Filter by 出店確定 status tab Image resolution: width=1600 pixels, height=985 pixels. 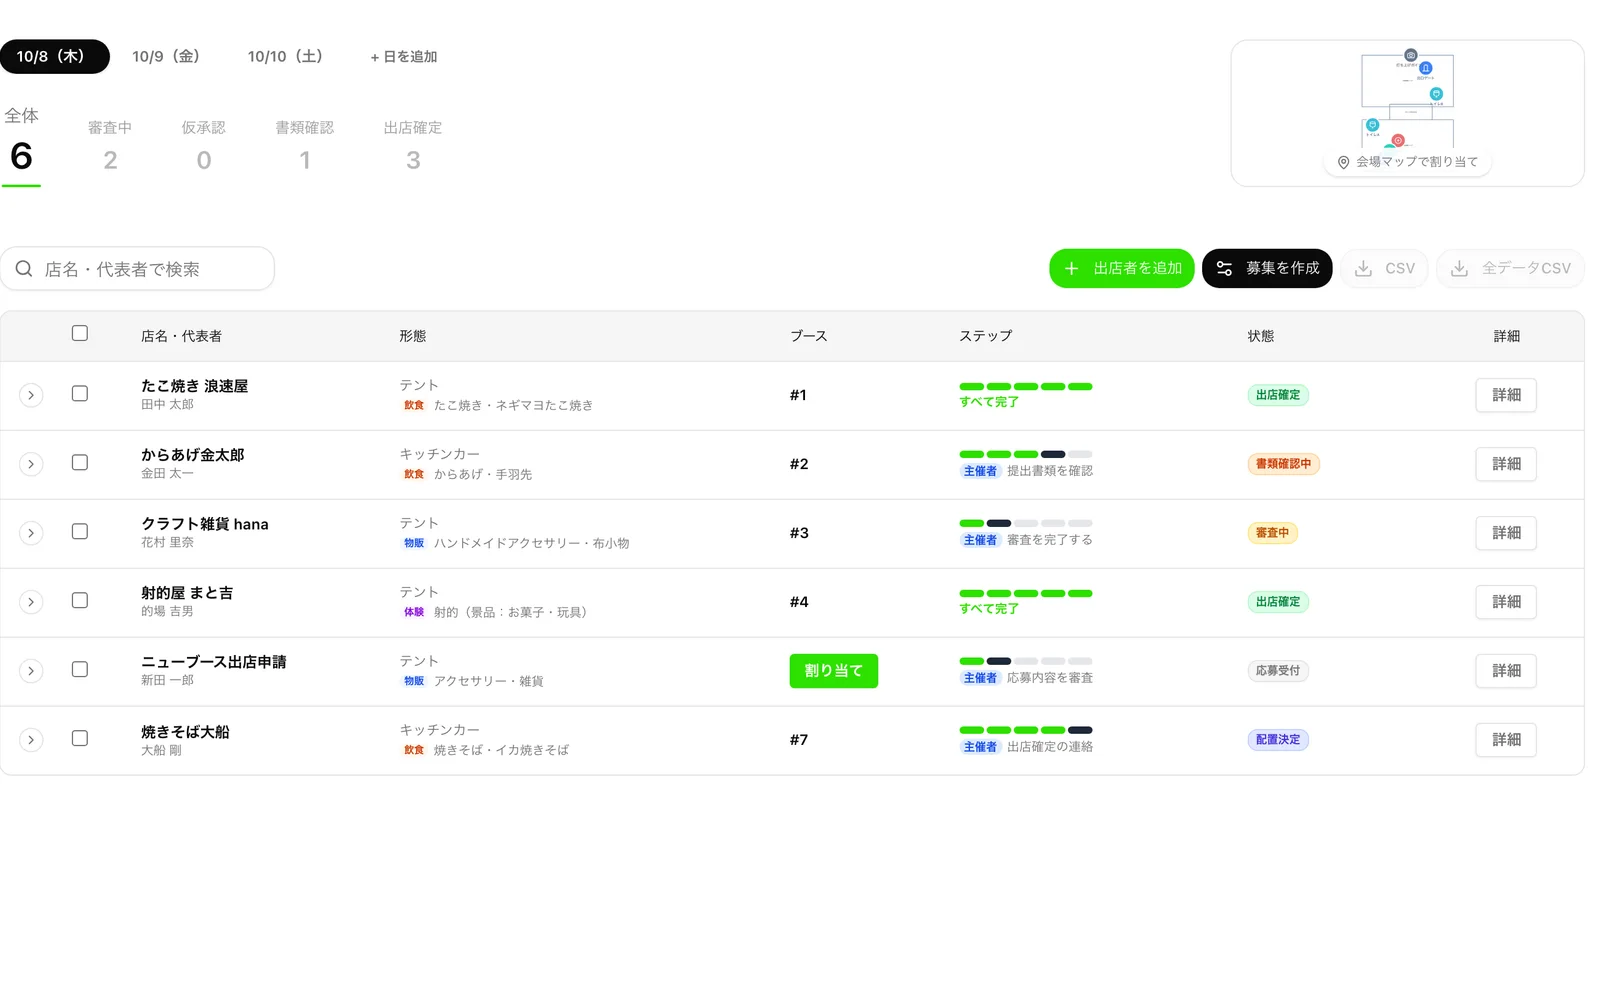[413, 146]
